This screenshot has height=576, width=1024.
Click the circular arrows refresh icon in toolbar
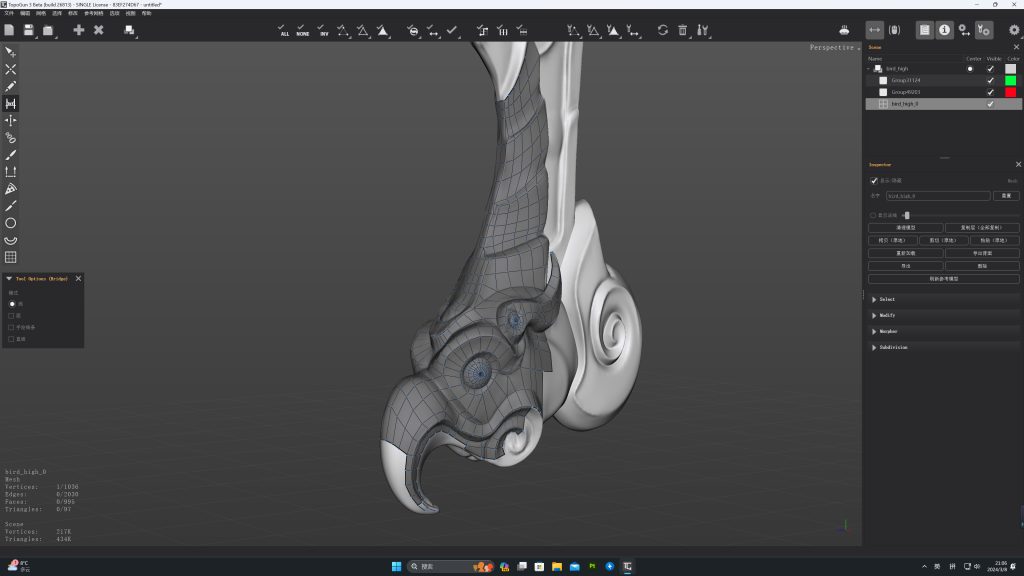tap(662, 30)
